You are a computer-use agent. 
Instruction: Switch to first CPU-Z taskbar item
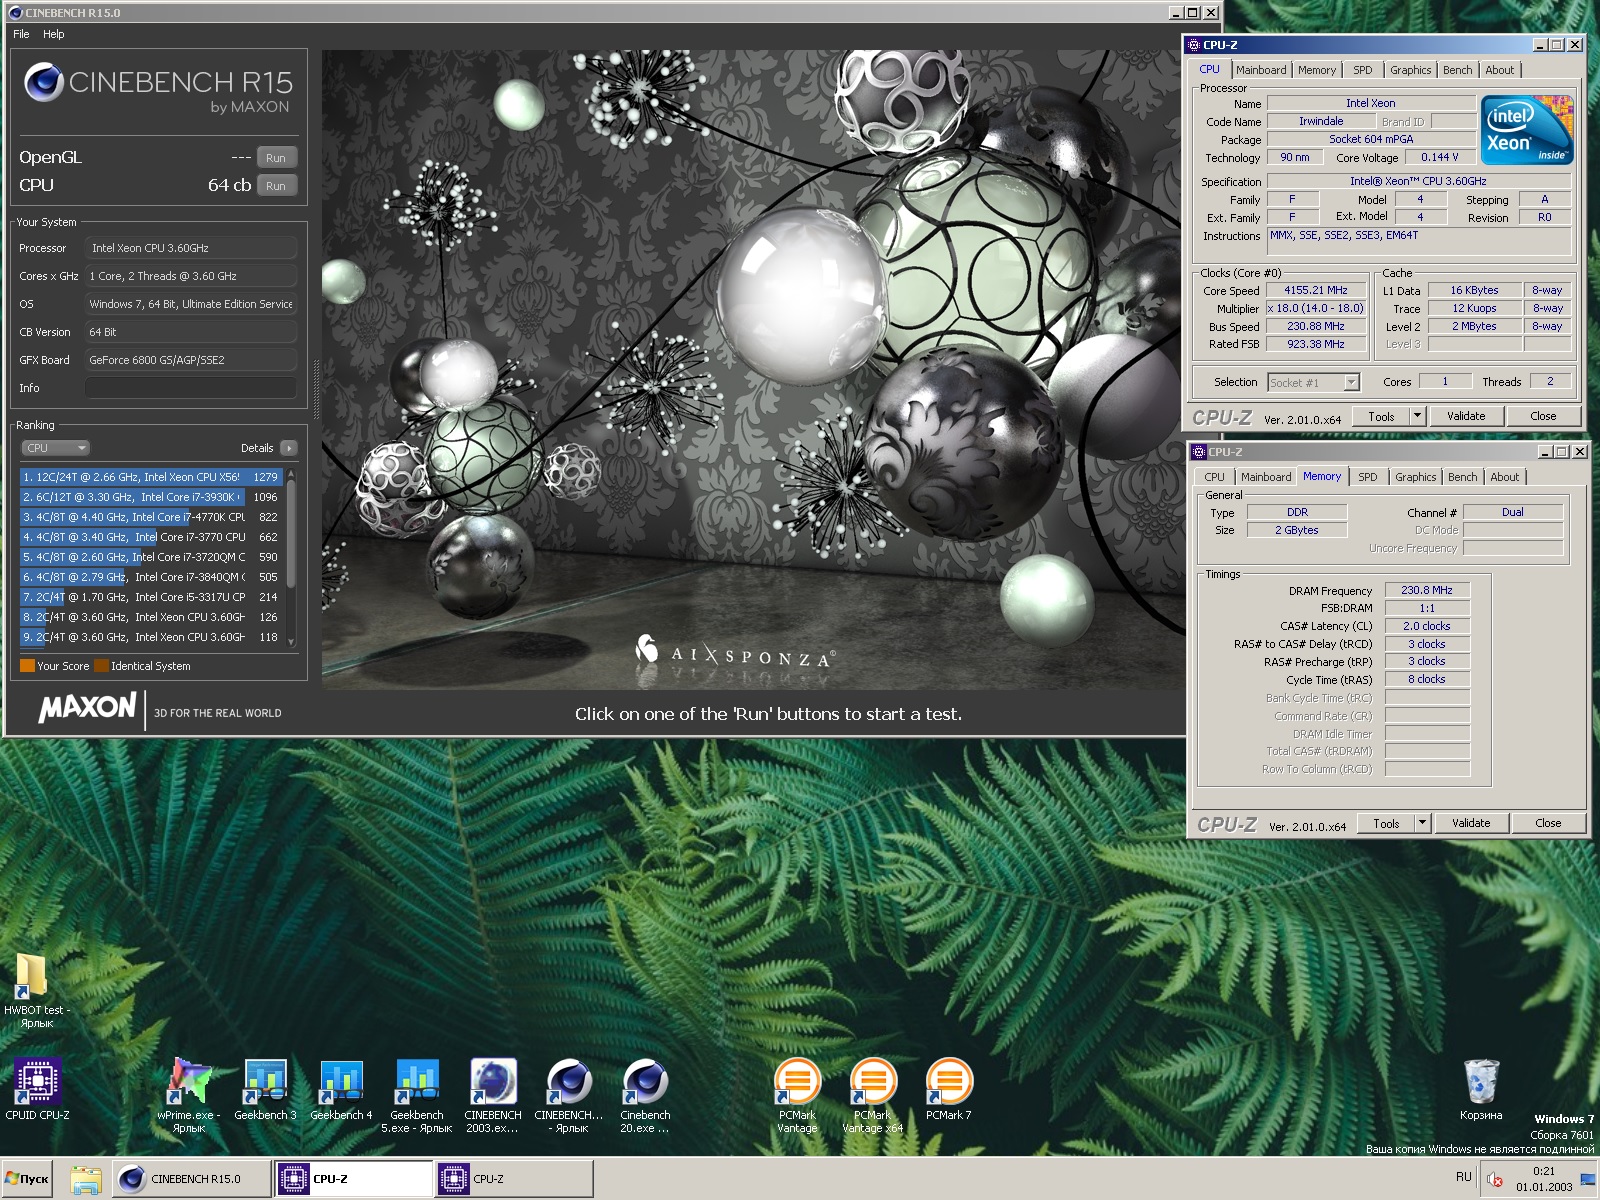353,1179
